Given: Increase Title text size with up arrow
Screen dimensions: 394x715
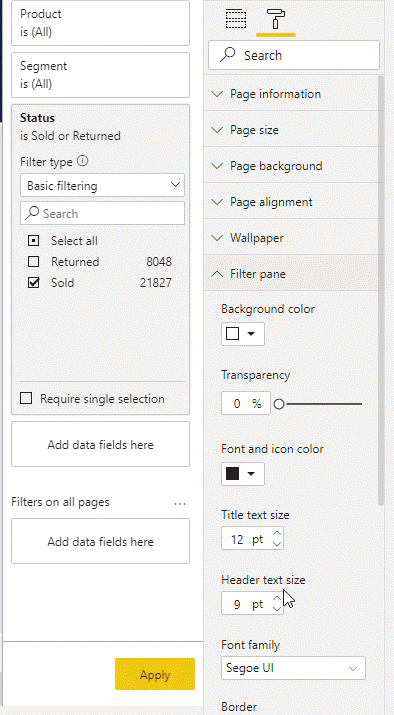Looking at the screenshot, I should tap(277, 534).
